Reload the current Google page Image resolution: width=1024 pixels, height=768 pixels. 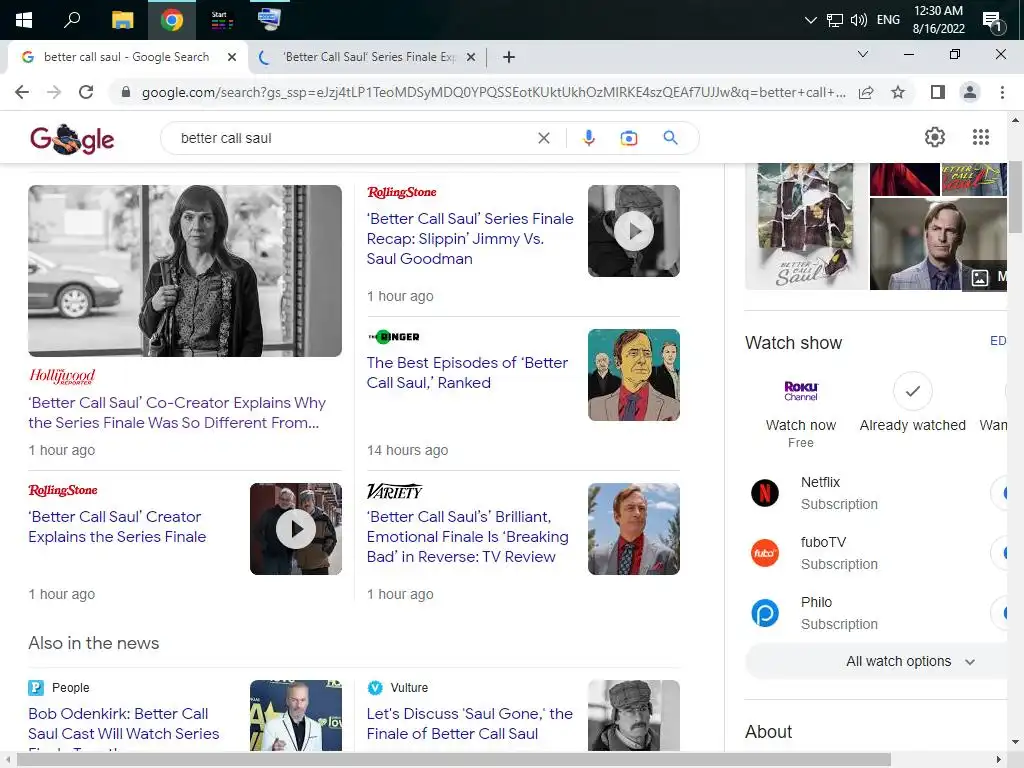click(x=86, y=92)
